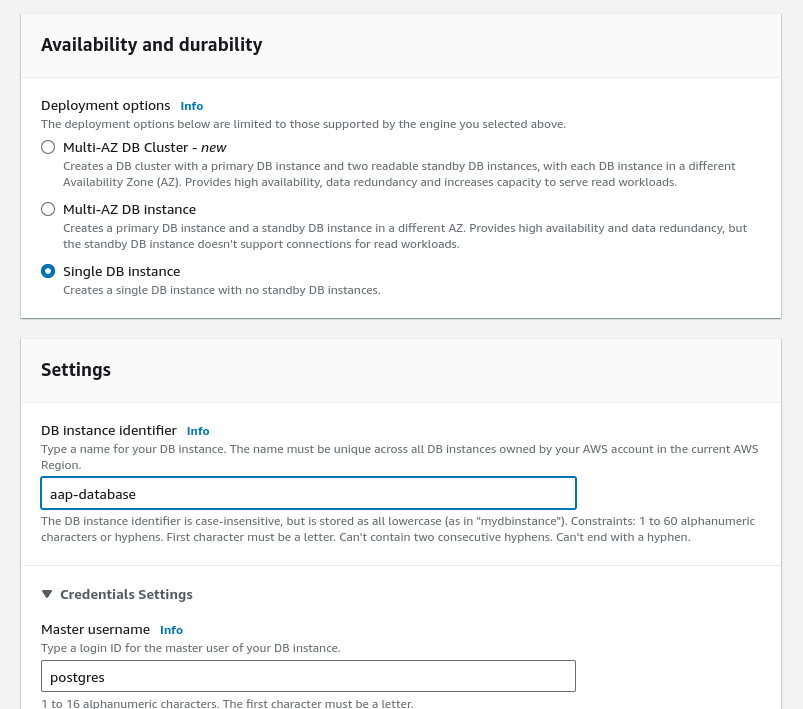Screen dimensions: 803x709
Task: Click the Deployment options label
Action: pyautogui.click(x=105, y=106)
